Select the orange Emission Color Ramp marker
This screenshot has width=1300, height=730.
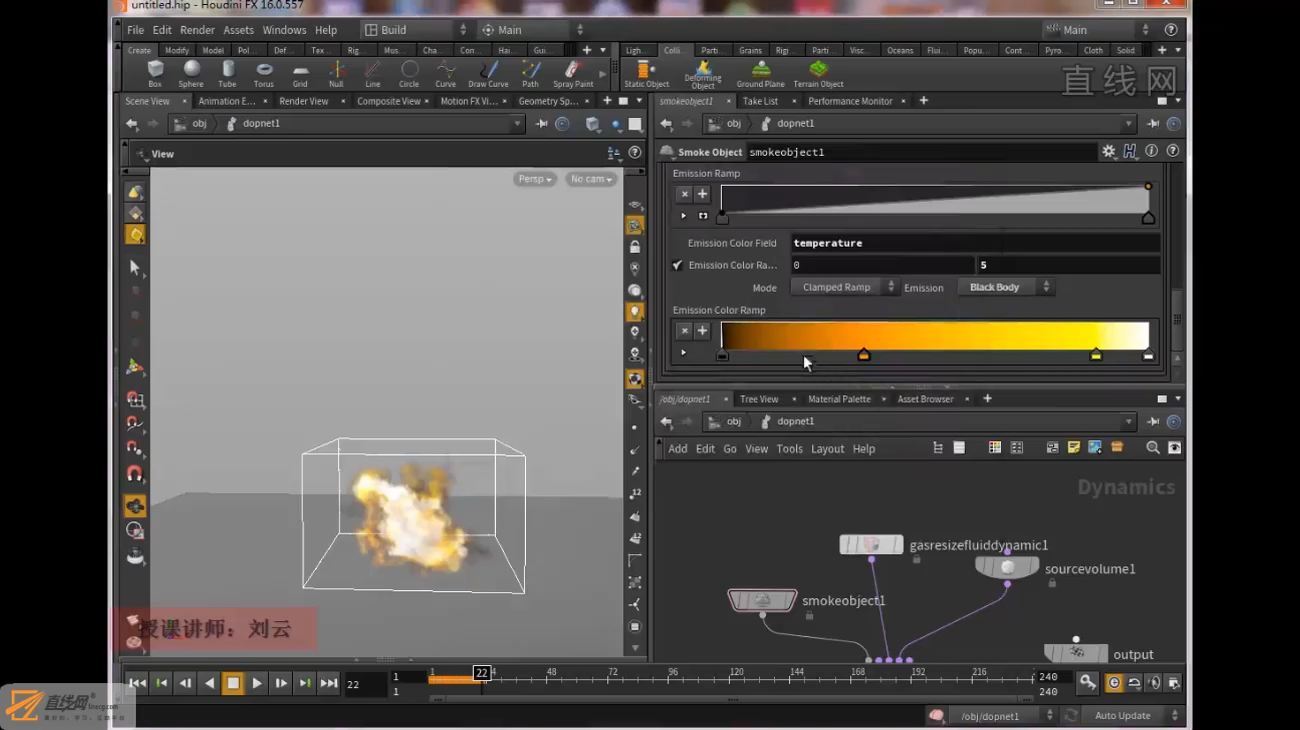click(864, 355)
